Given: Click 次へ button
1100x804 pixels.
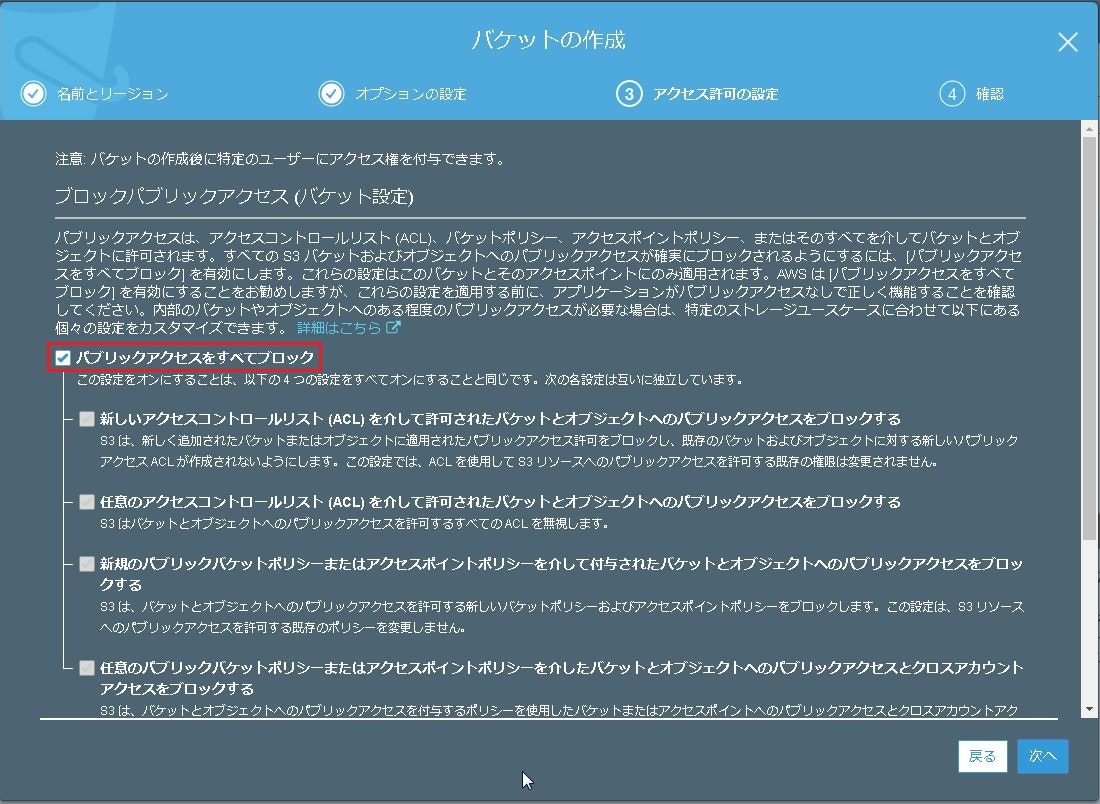Looking at the screenshot, I should (1042, 756).
